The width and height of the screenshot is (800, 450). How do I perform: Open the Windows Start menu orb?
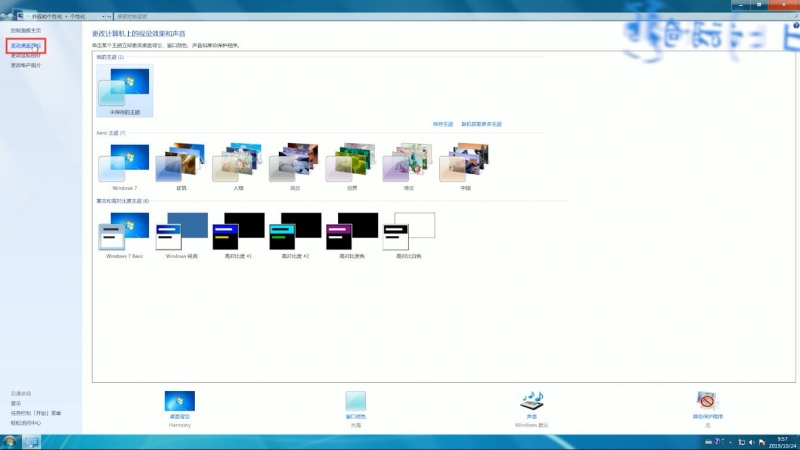click(9, 442)
